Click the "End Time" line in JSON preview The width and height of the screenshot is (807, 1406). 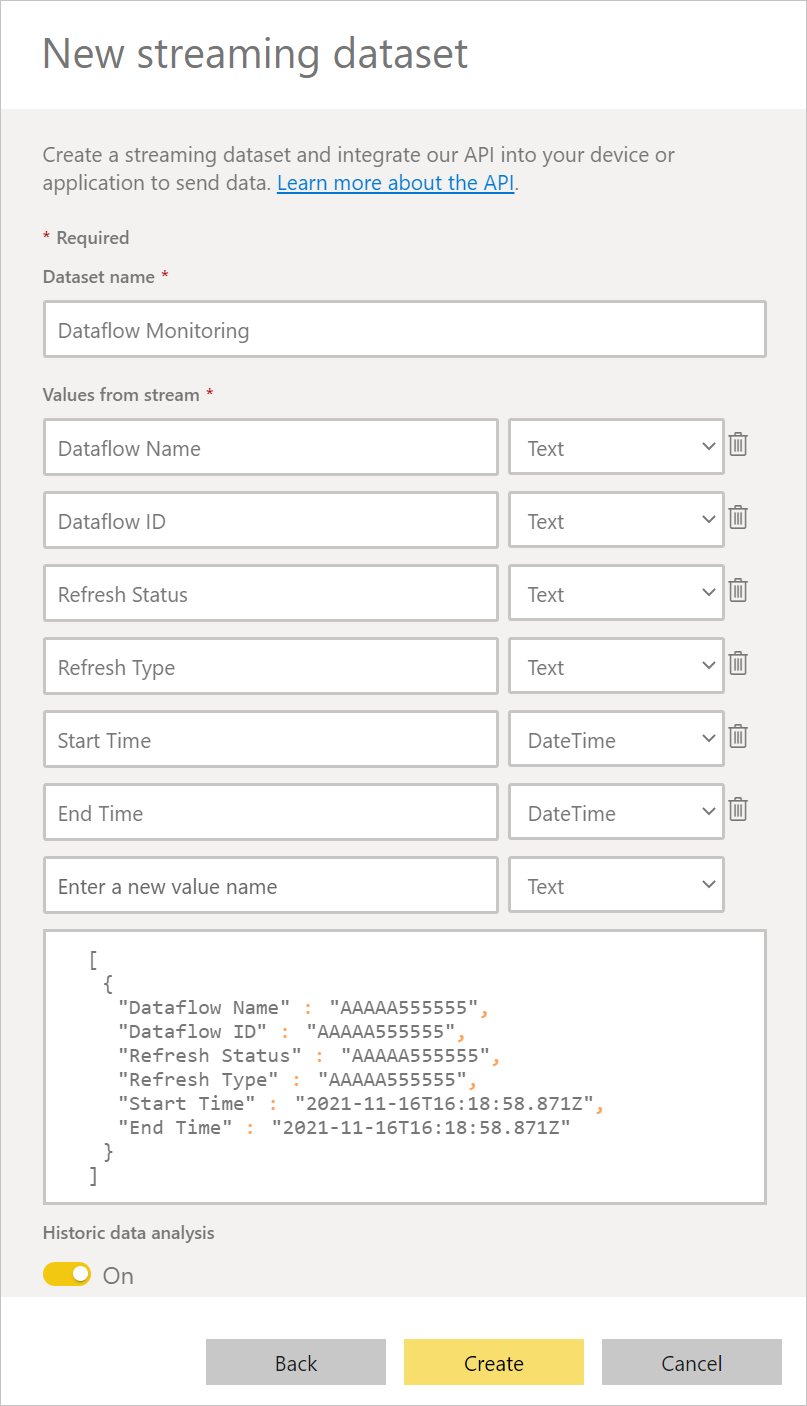tap(344, 1128)
